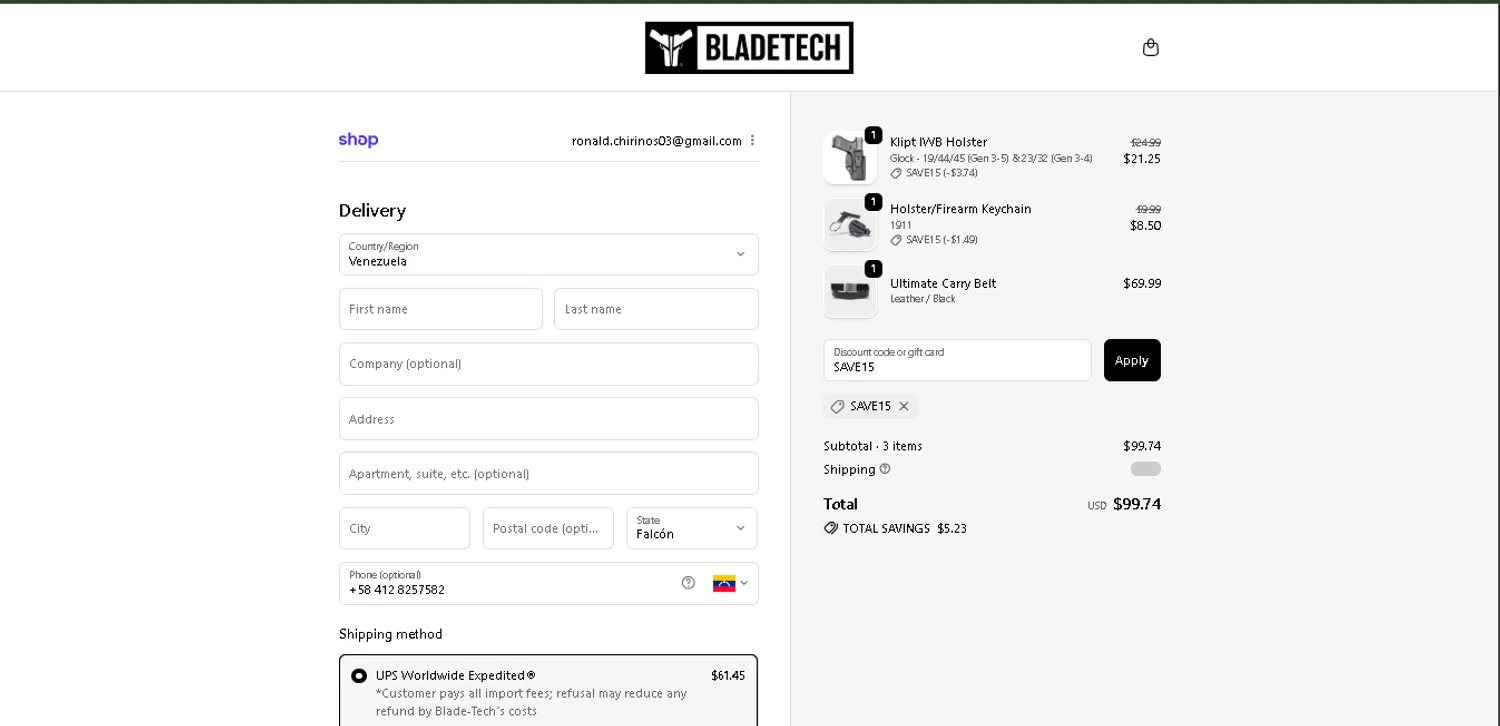Screen dimensions: 1500x726
Task: Click the $69.99 belt price
Action: 1142,283
